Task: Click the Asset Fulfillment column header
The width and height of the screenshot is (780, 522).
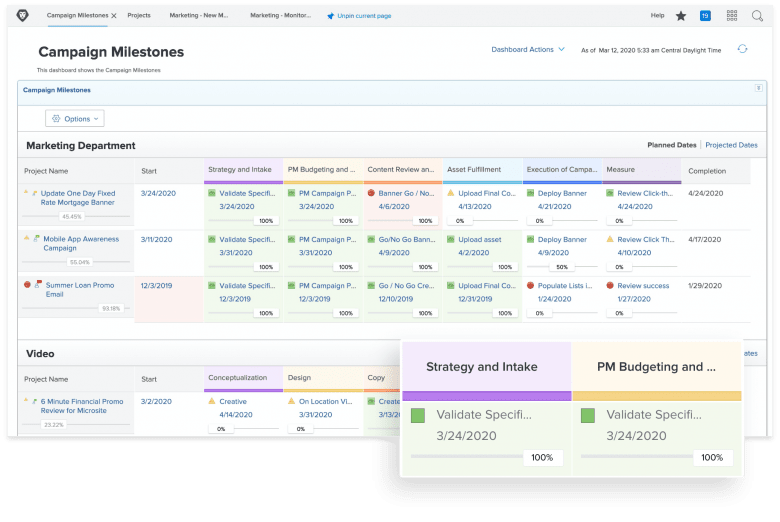Action: (x=483, y=171)
